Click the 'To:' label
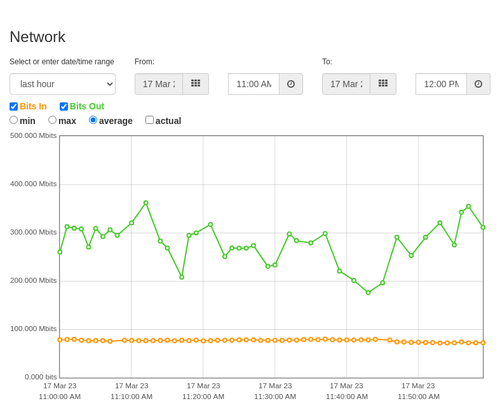The width and height of the screenshot is (500, 403). [x=327, y=62]
